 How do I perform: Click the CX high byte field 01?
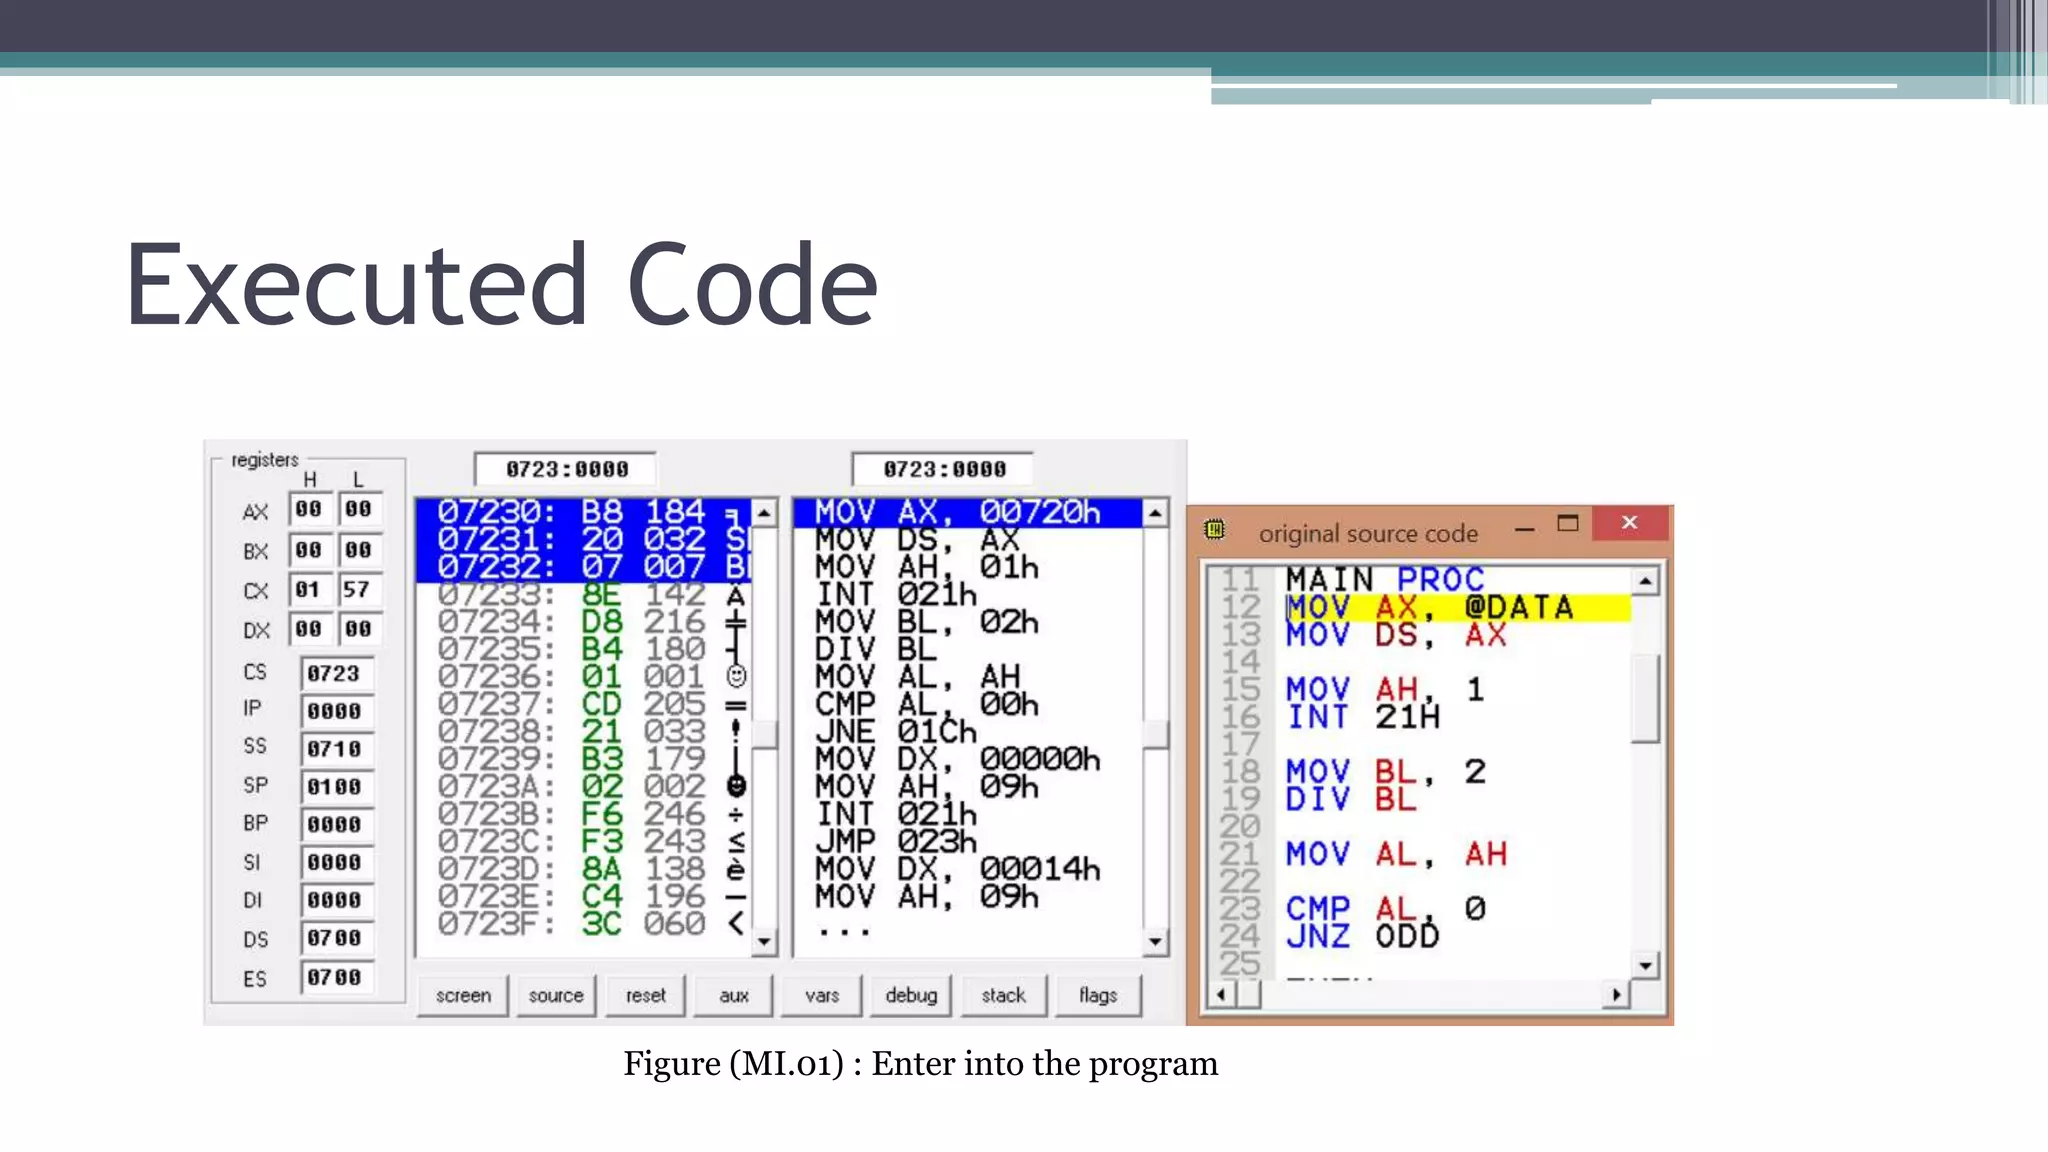(309, 589)
